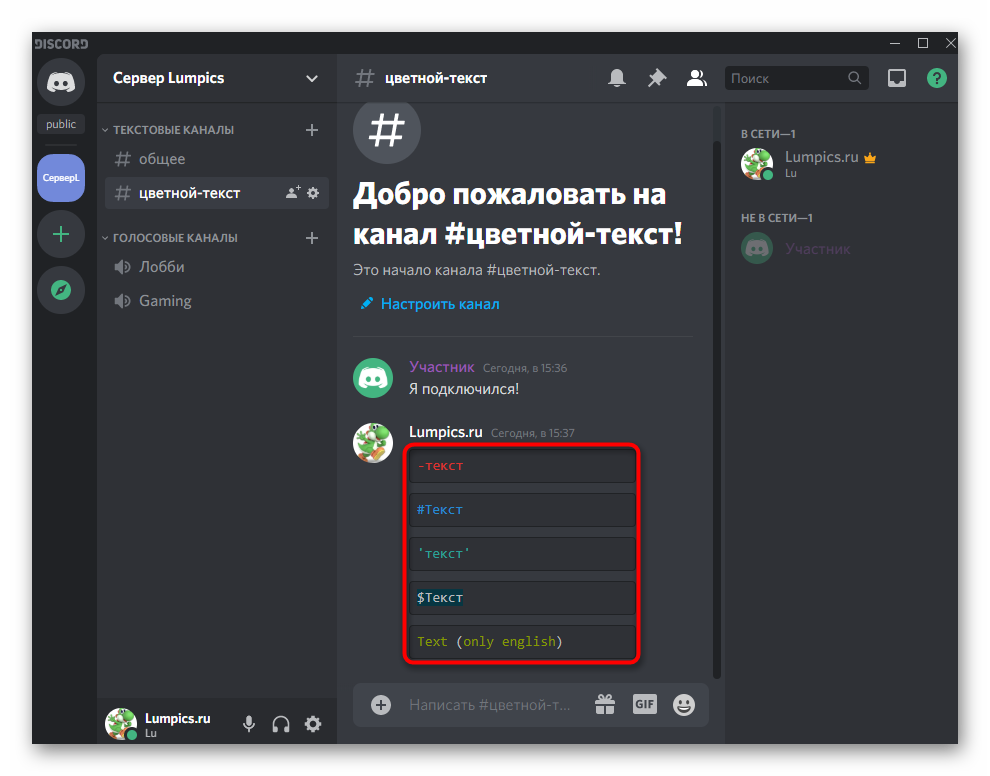Open the green Help question icon
This screenshot has width=990, height=776.
pyautogui.click(x=936, y=78)
